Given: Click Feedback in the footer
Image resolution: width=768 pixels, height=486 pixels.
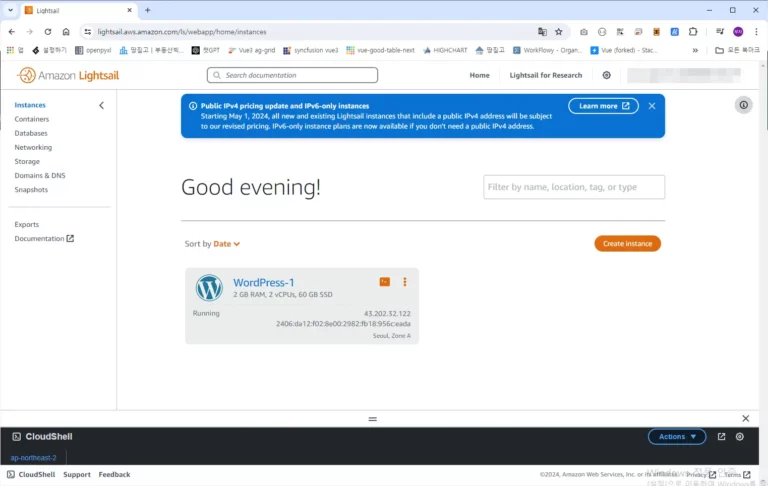Looking at the screenshot, I should (114, 474).
